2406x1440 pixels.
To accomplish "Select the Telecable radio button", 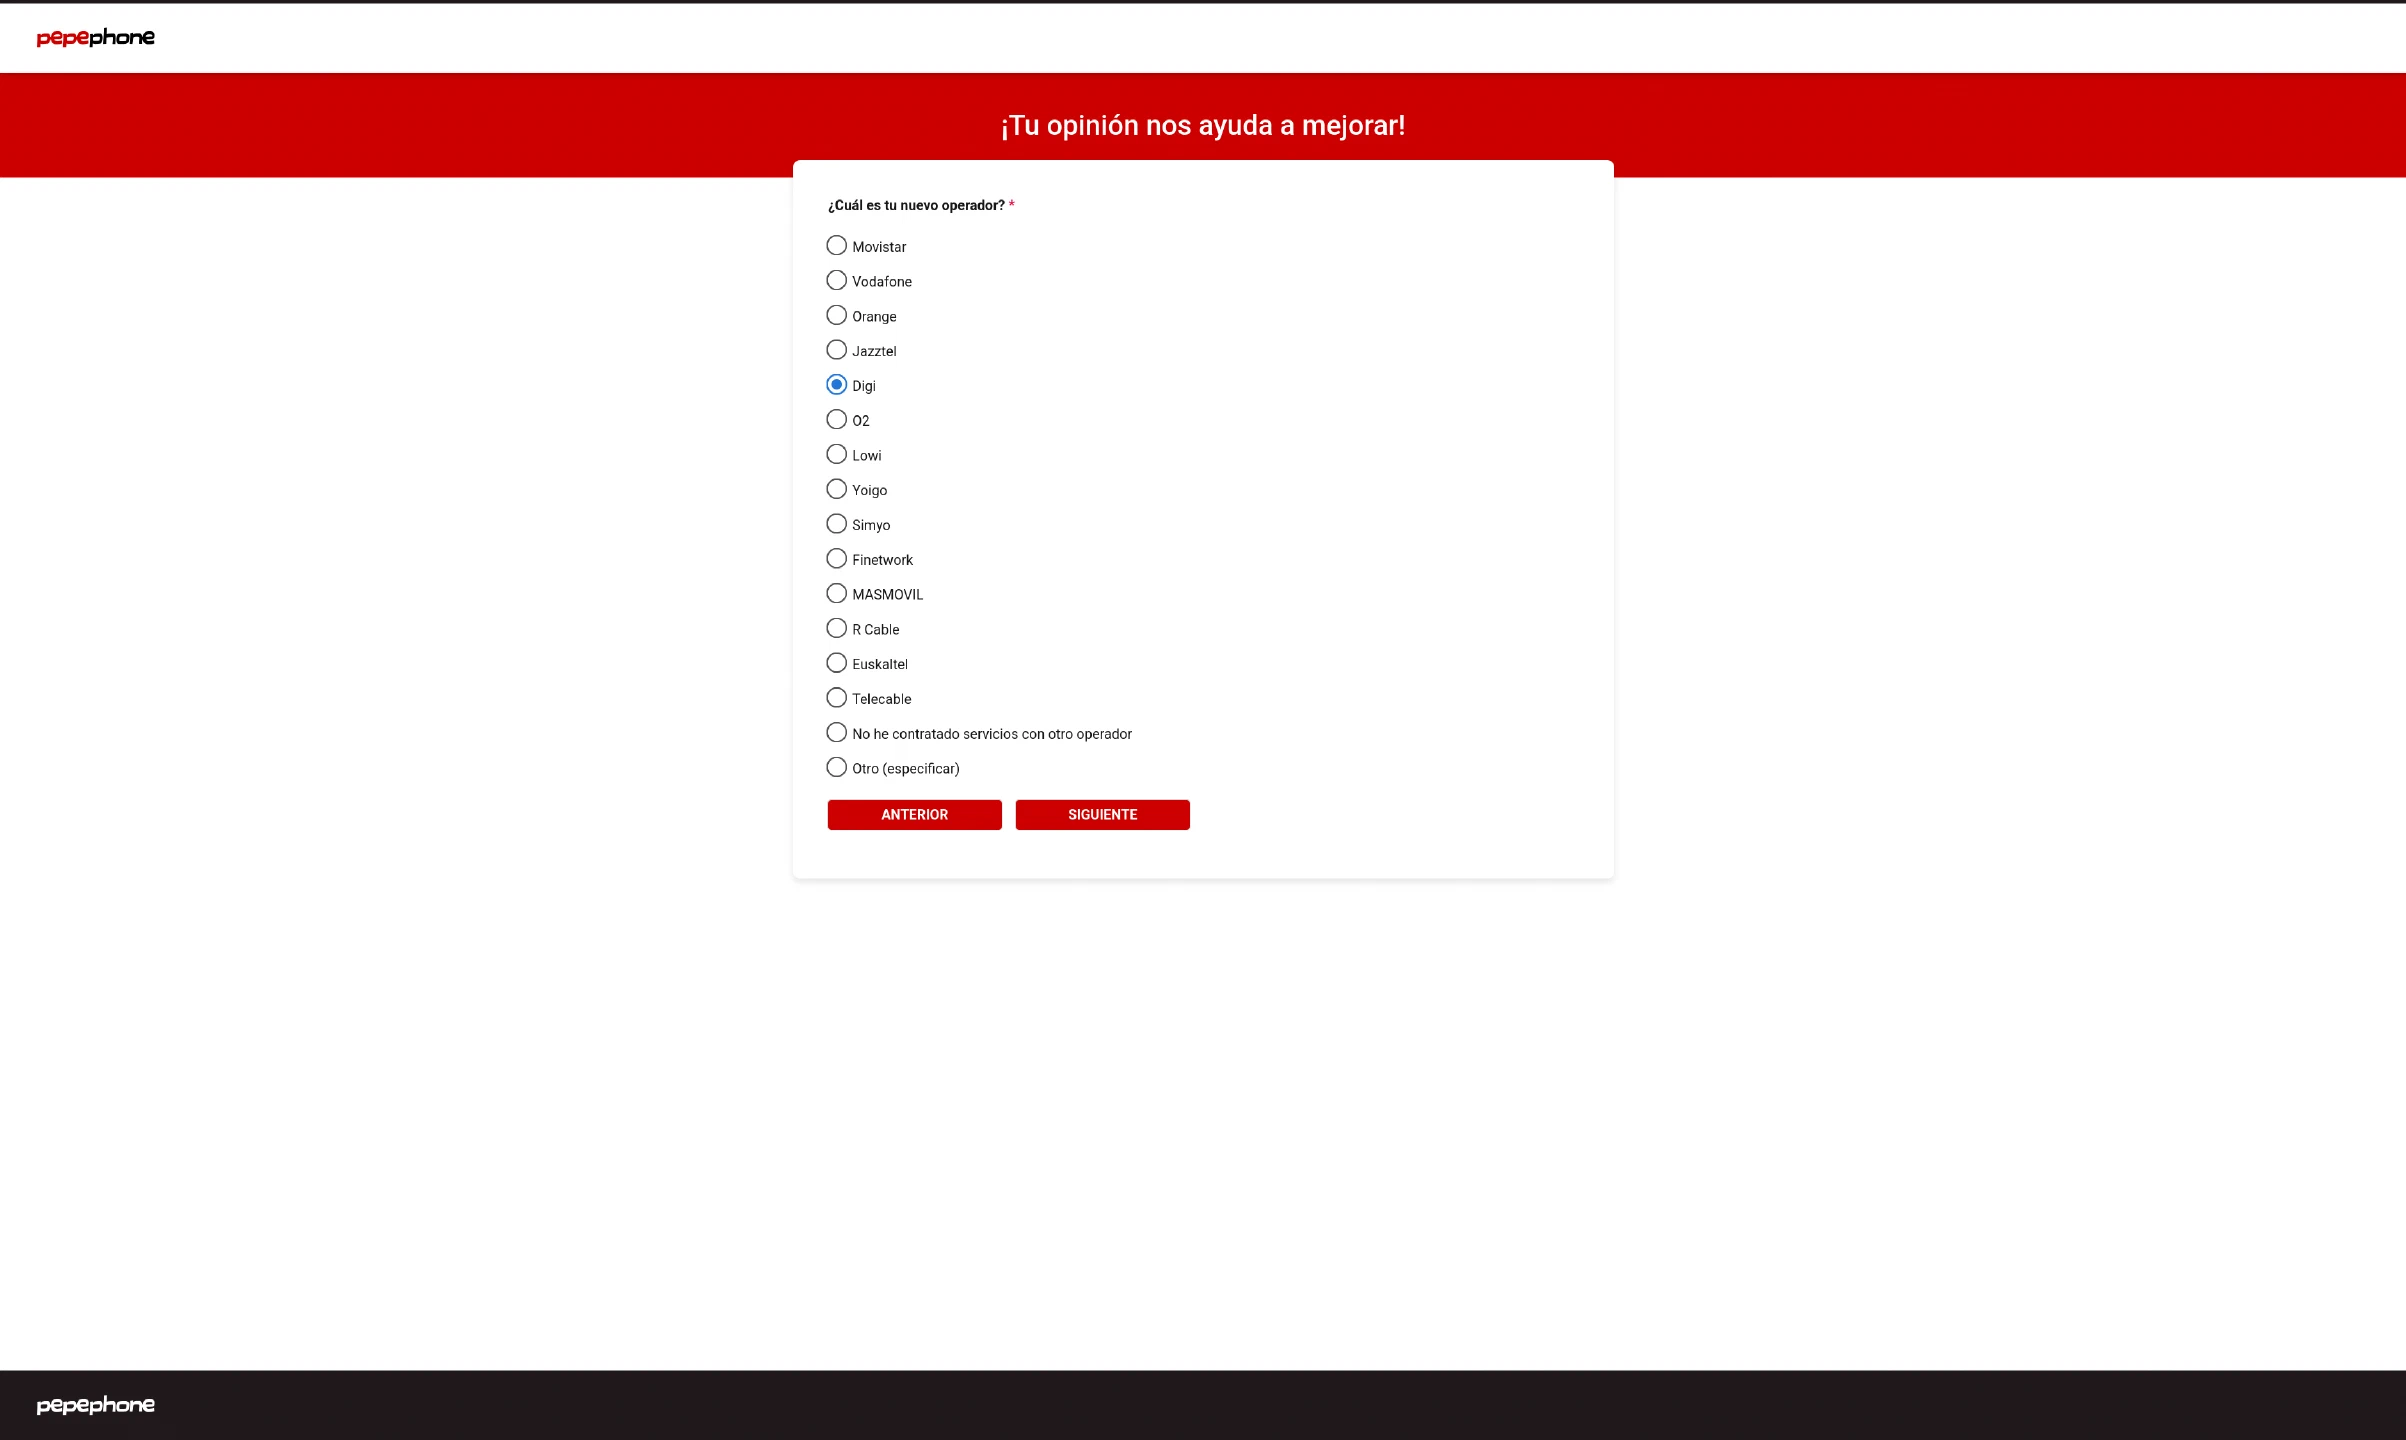I will click(837, 698).
